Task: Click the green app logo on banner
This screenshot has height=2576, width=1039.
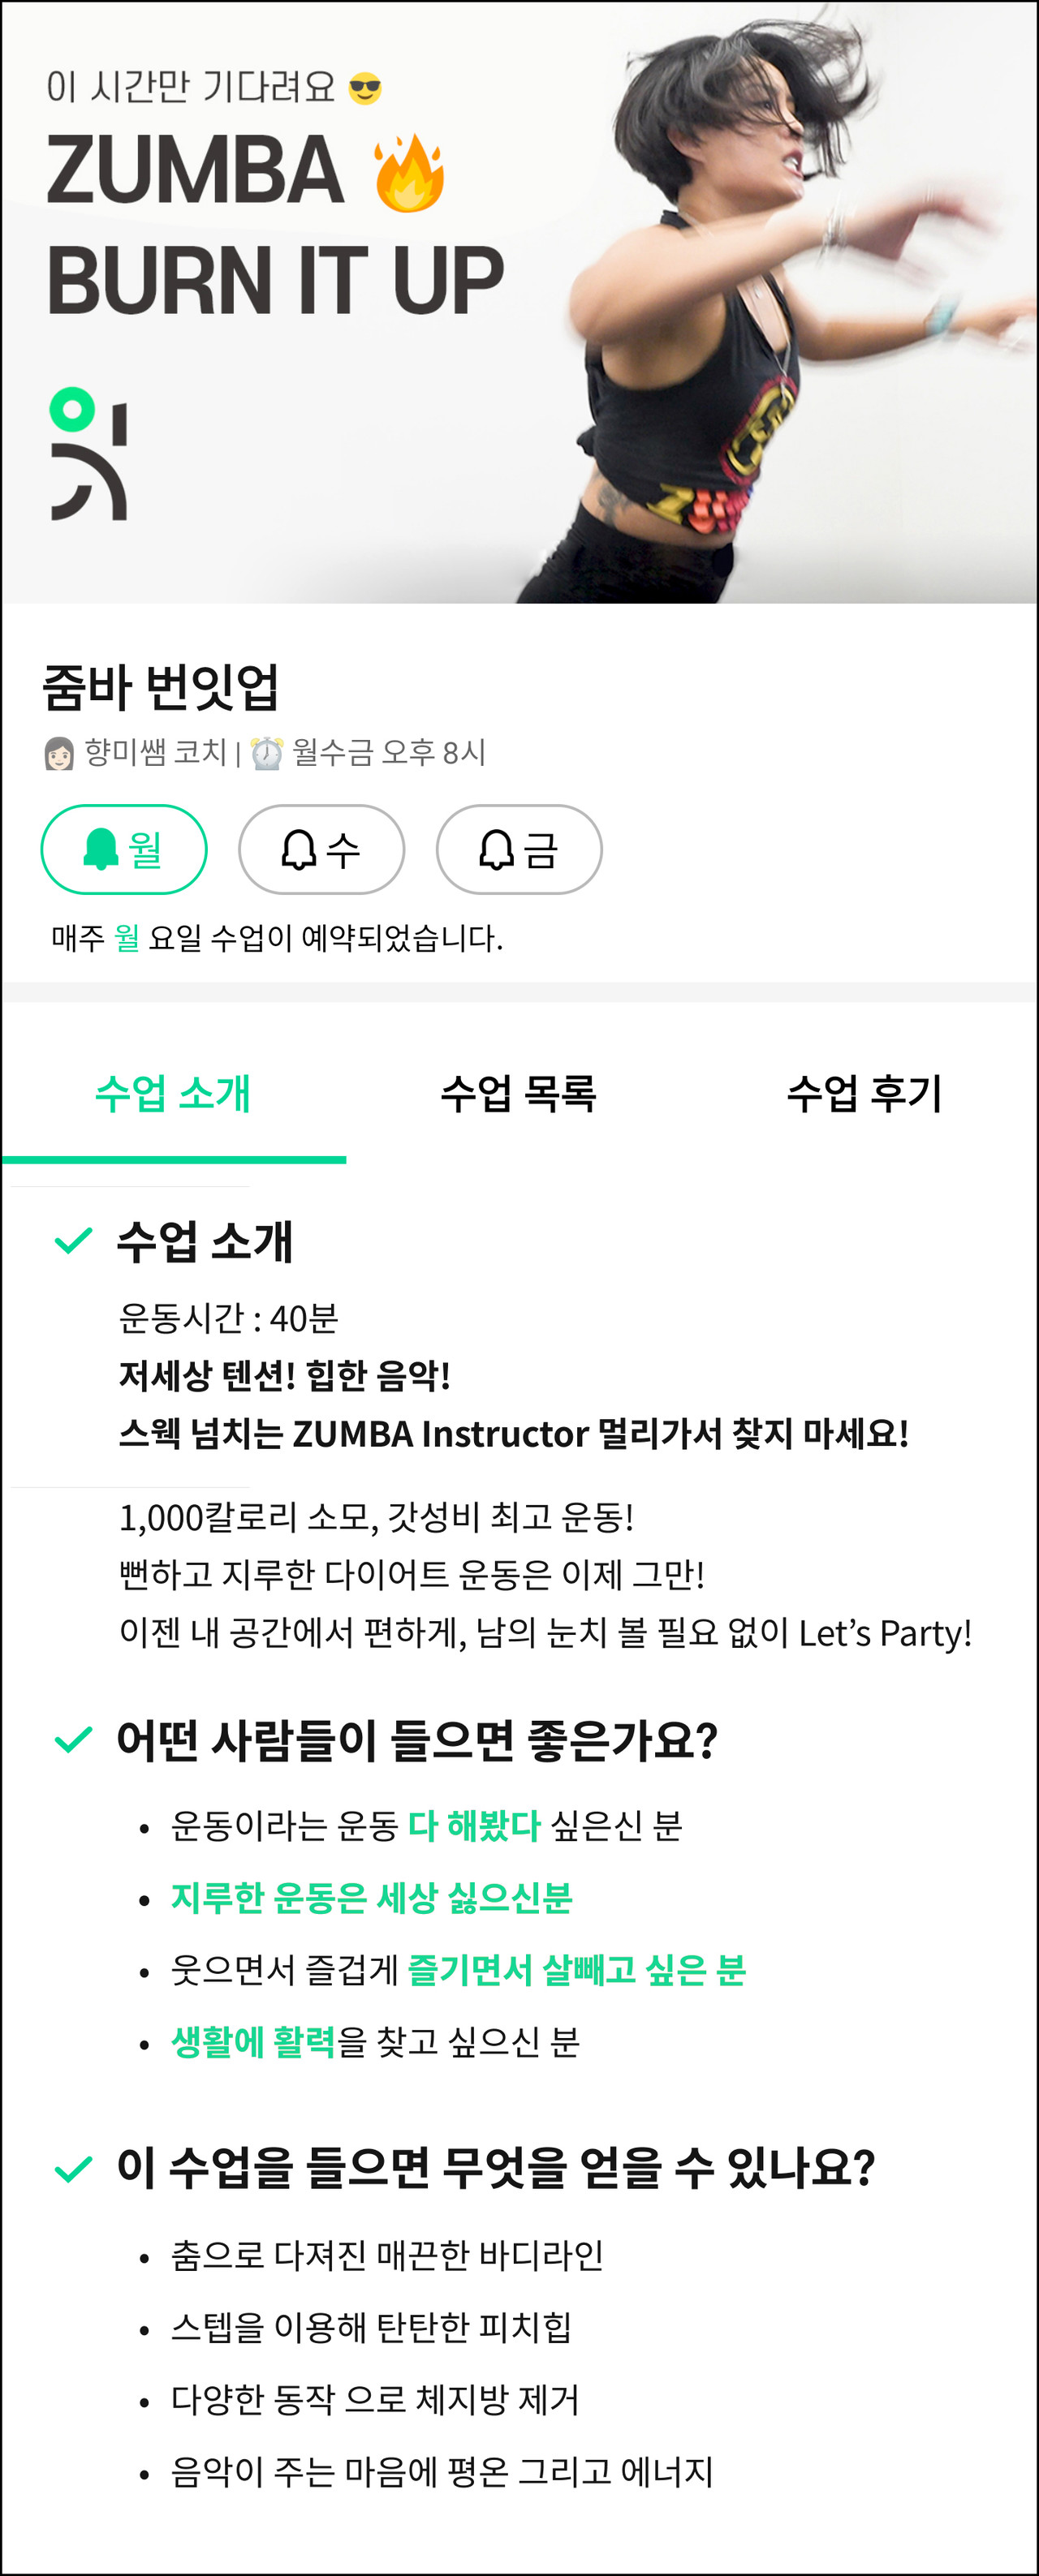Action: tap(88, 454)
